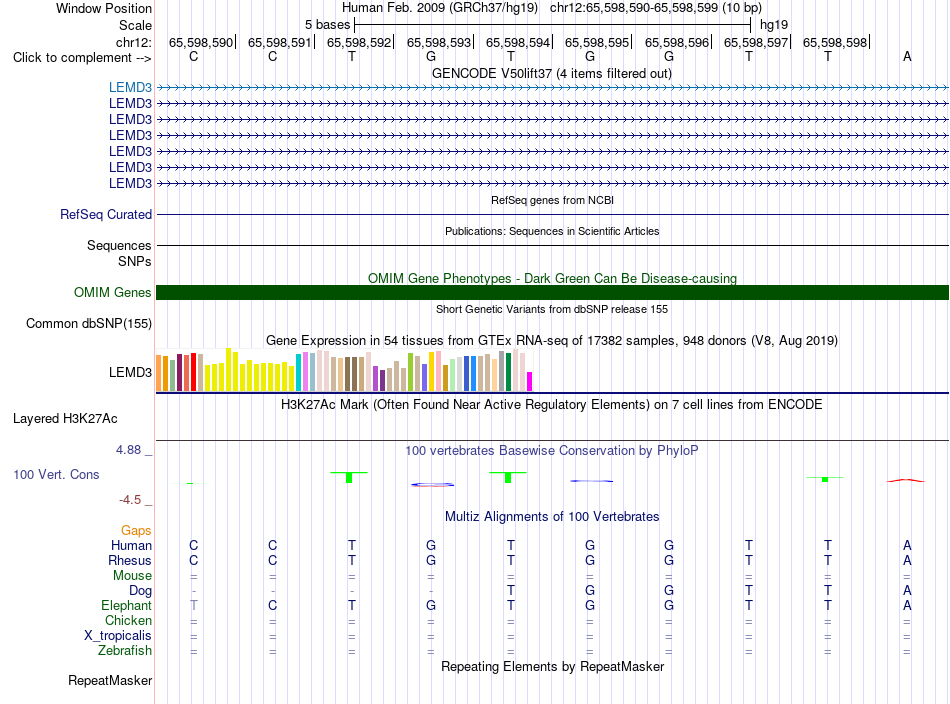
Task: Click the GTEx Gene Expression track title
Action: point(552,340)
